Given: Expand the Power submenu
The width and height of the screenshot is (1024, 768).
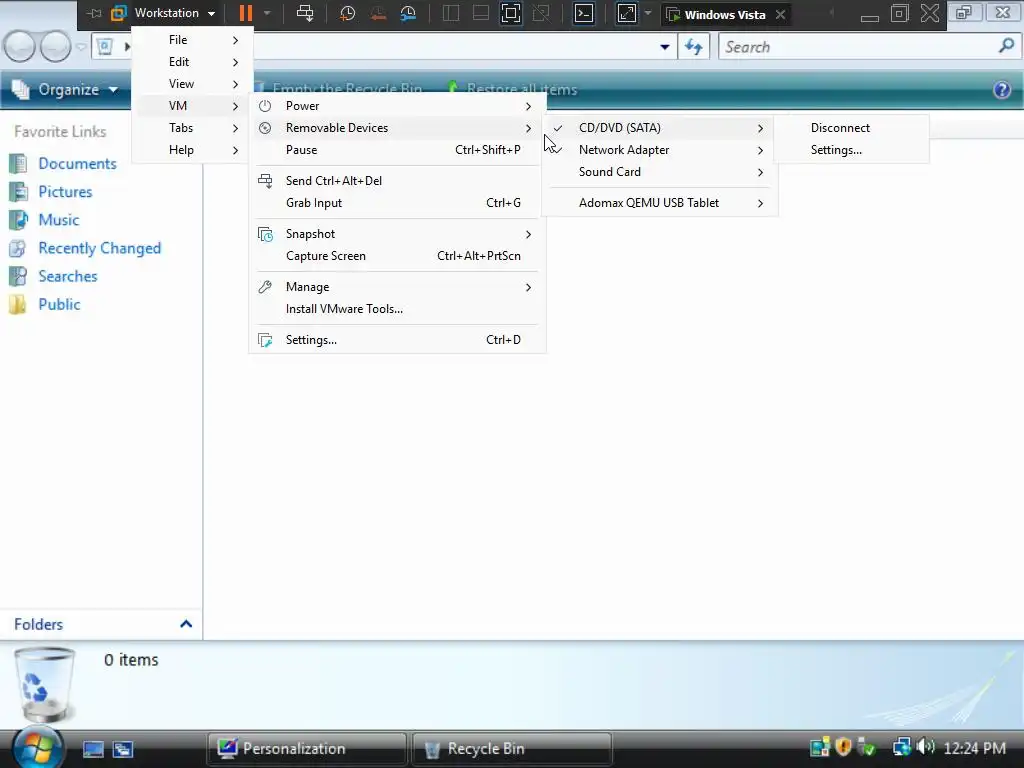Looking at the screenshot, I should click(397, 106).
